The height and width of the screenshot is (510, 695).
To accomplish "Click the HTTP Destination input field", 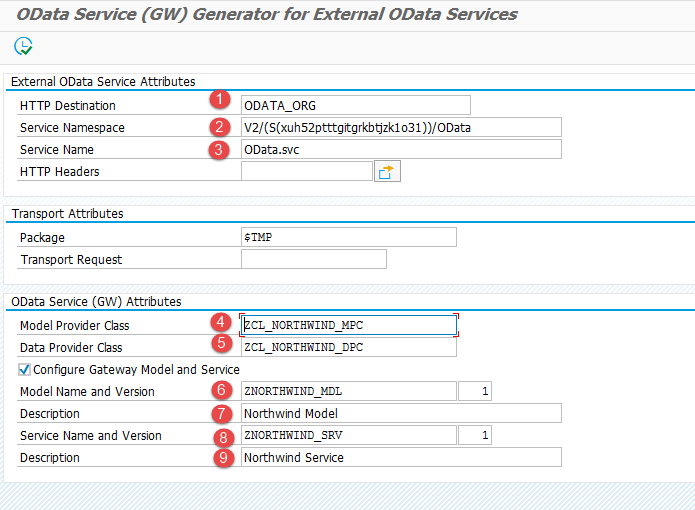I will 355,105.
